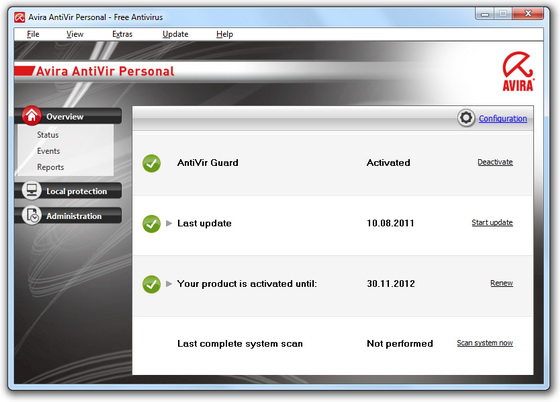Close the Avira AntiVir window

click(528, 14)
